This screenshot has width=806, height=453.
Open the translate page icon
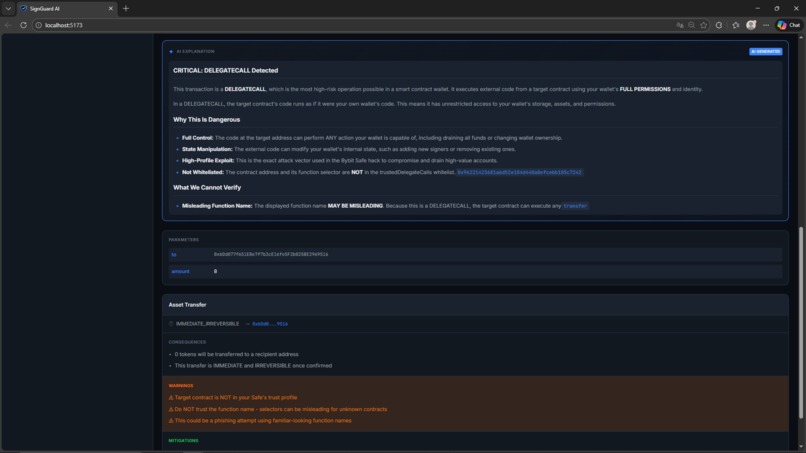pyautogui.click(x=680, y=25)
